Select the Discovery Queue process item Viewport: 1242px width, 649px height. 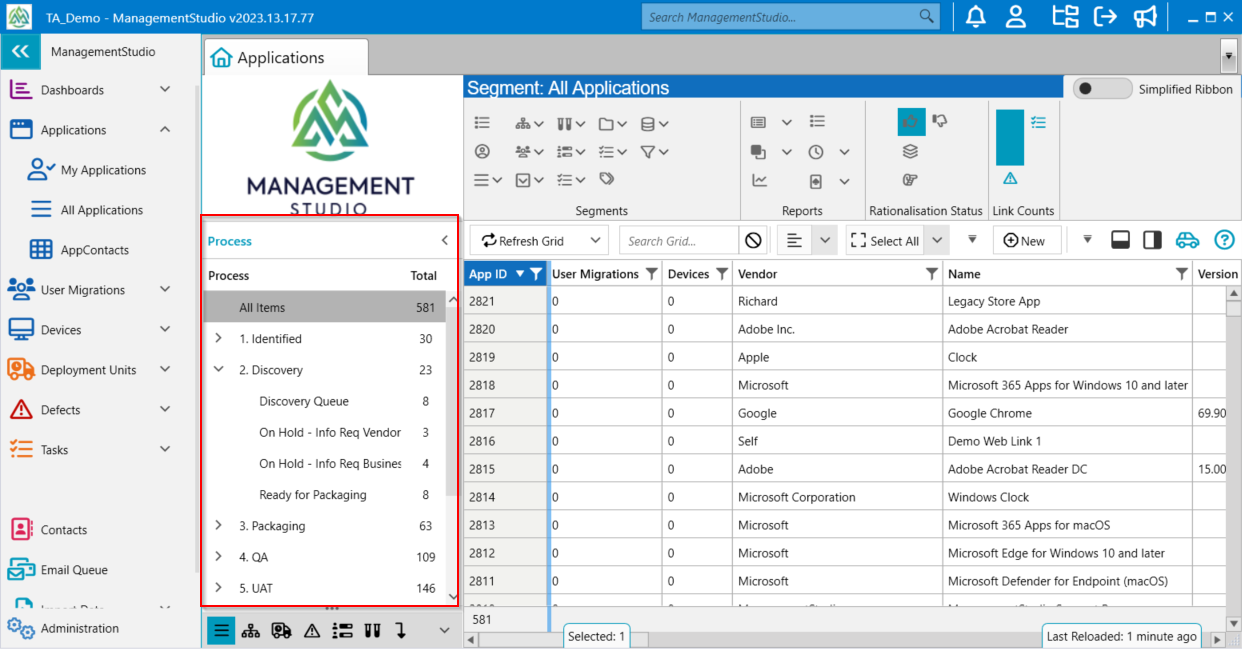tap(304, 401)
